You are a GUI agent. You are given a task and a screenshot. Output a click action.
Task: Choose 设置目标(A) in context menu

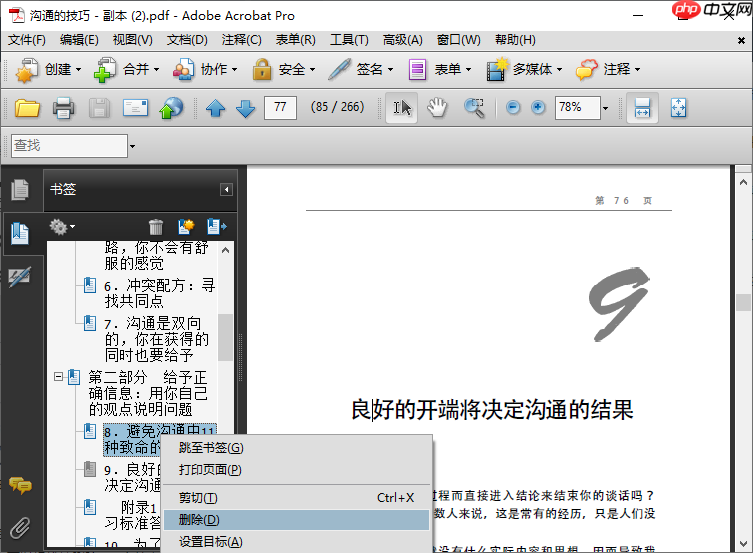pos(296,541)
